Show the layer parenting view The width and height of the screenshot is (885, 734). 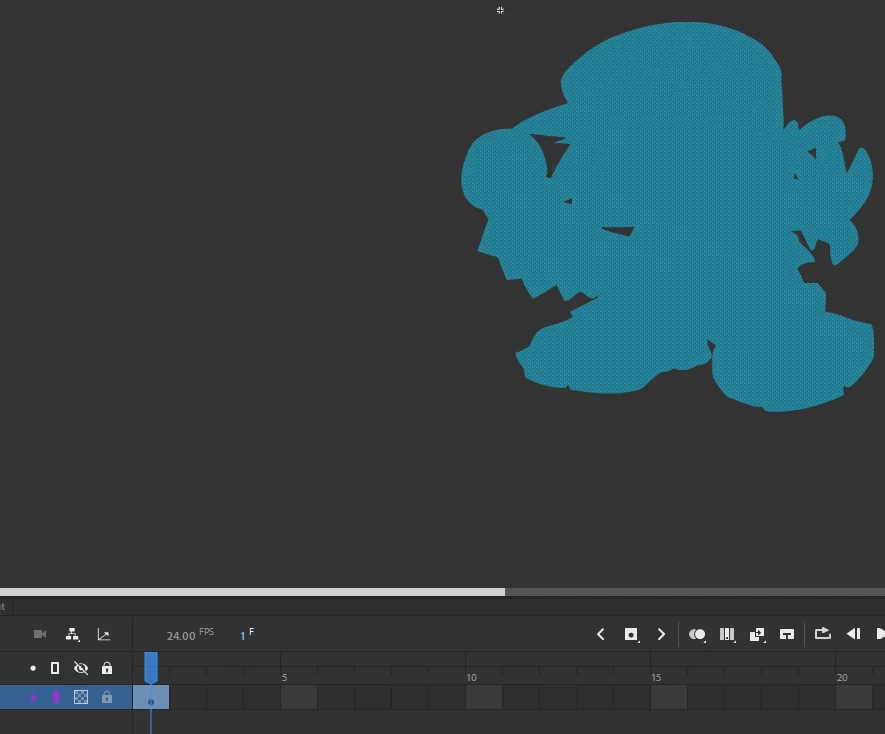point(72,634)
